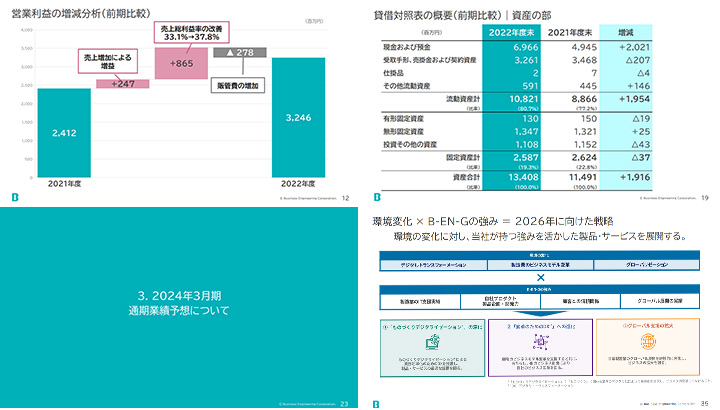Click the 2021年度末 column header
The image size is (720, 410).
(x=570, y=33)
